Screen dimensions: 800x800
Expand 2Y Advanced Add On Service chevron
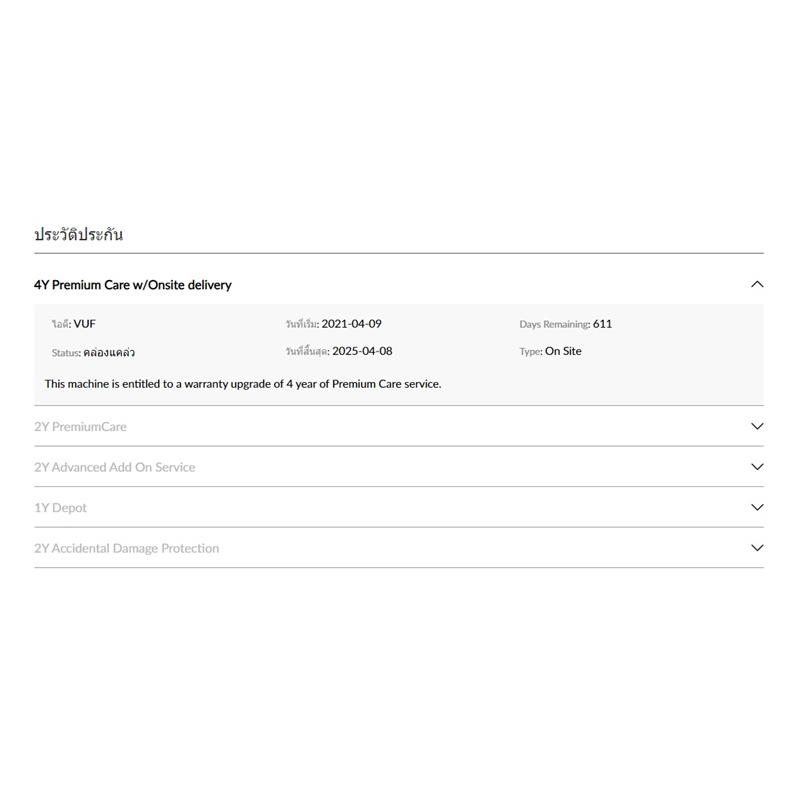pos(757,467)
